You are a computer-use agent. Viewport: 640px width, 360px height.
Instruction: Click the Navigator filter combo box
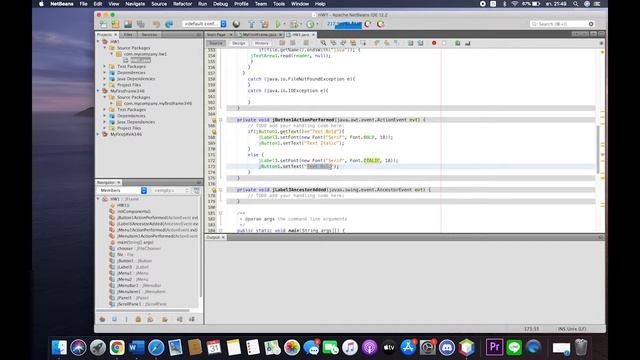171,190
